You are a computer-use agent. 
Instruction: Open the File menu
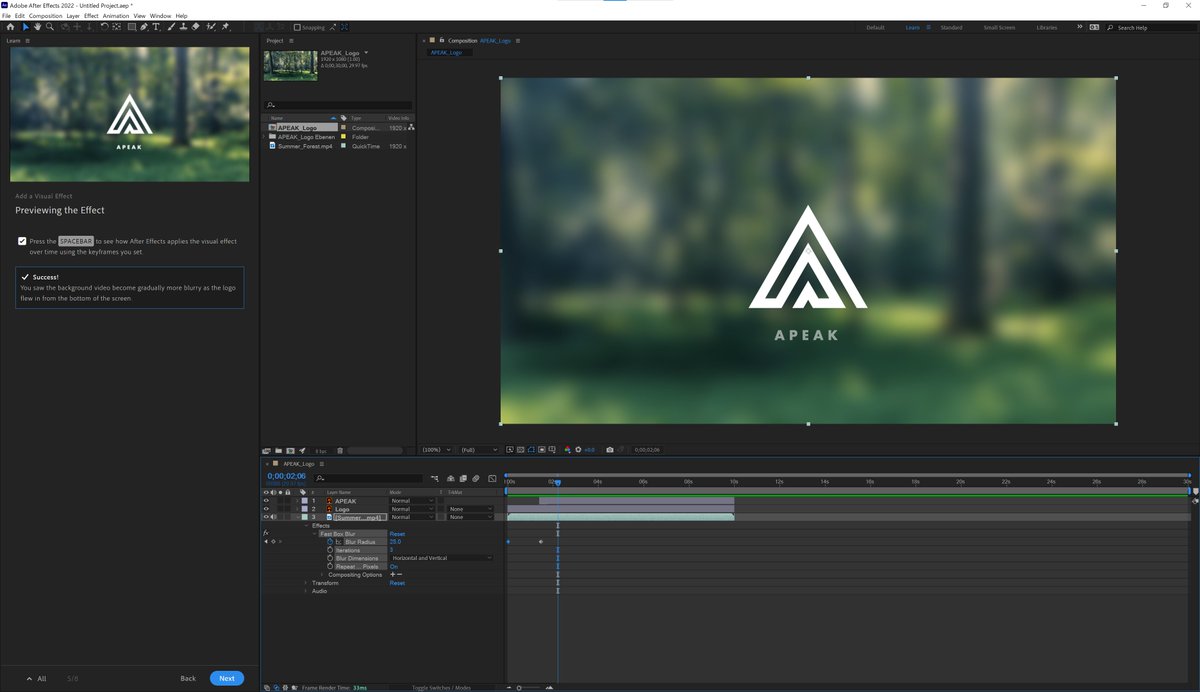(6, 16)
